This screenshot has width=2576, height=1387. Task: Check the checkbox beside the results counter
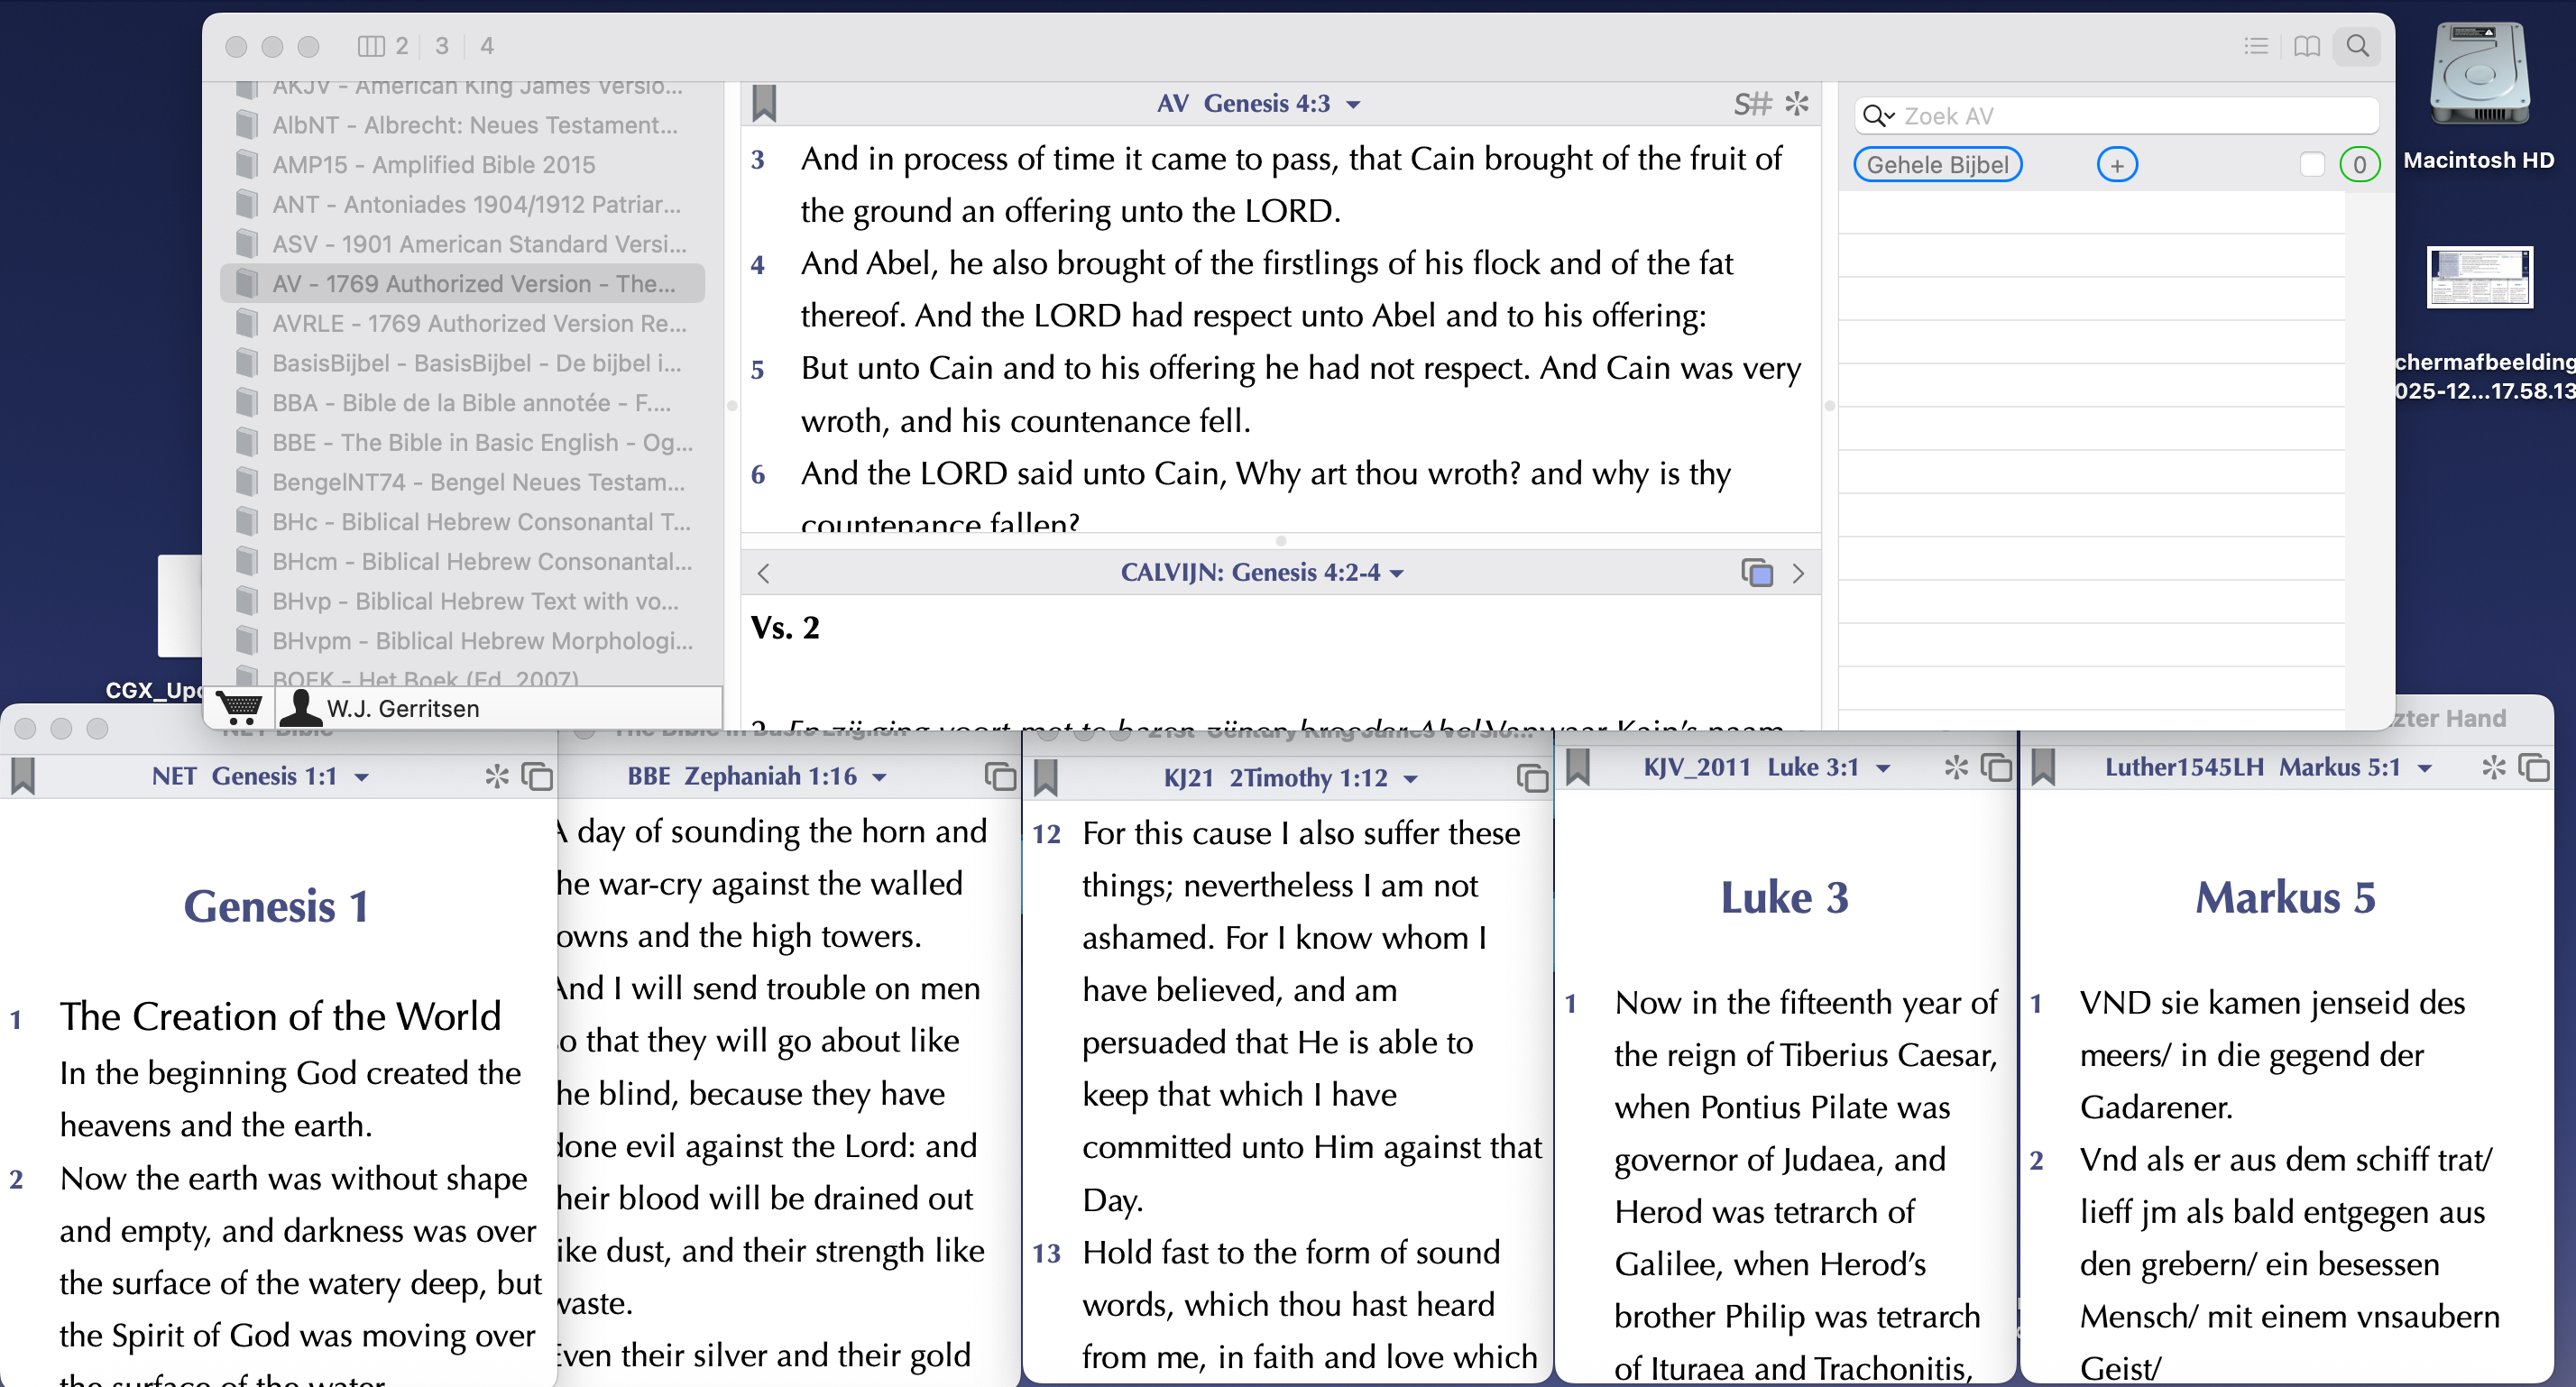click(2312, 165)
